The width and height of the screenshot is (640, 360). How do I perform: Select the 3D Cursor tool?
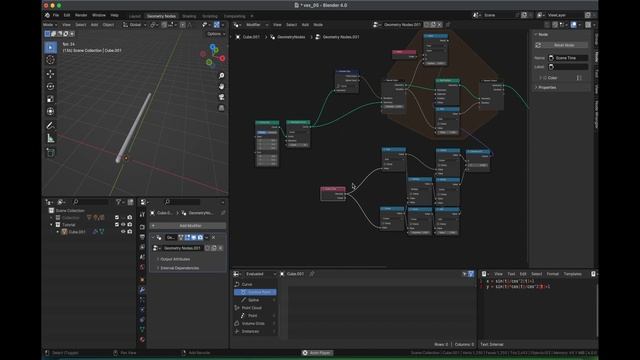tap(50, 60)
